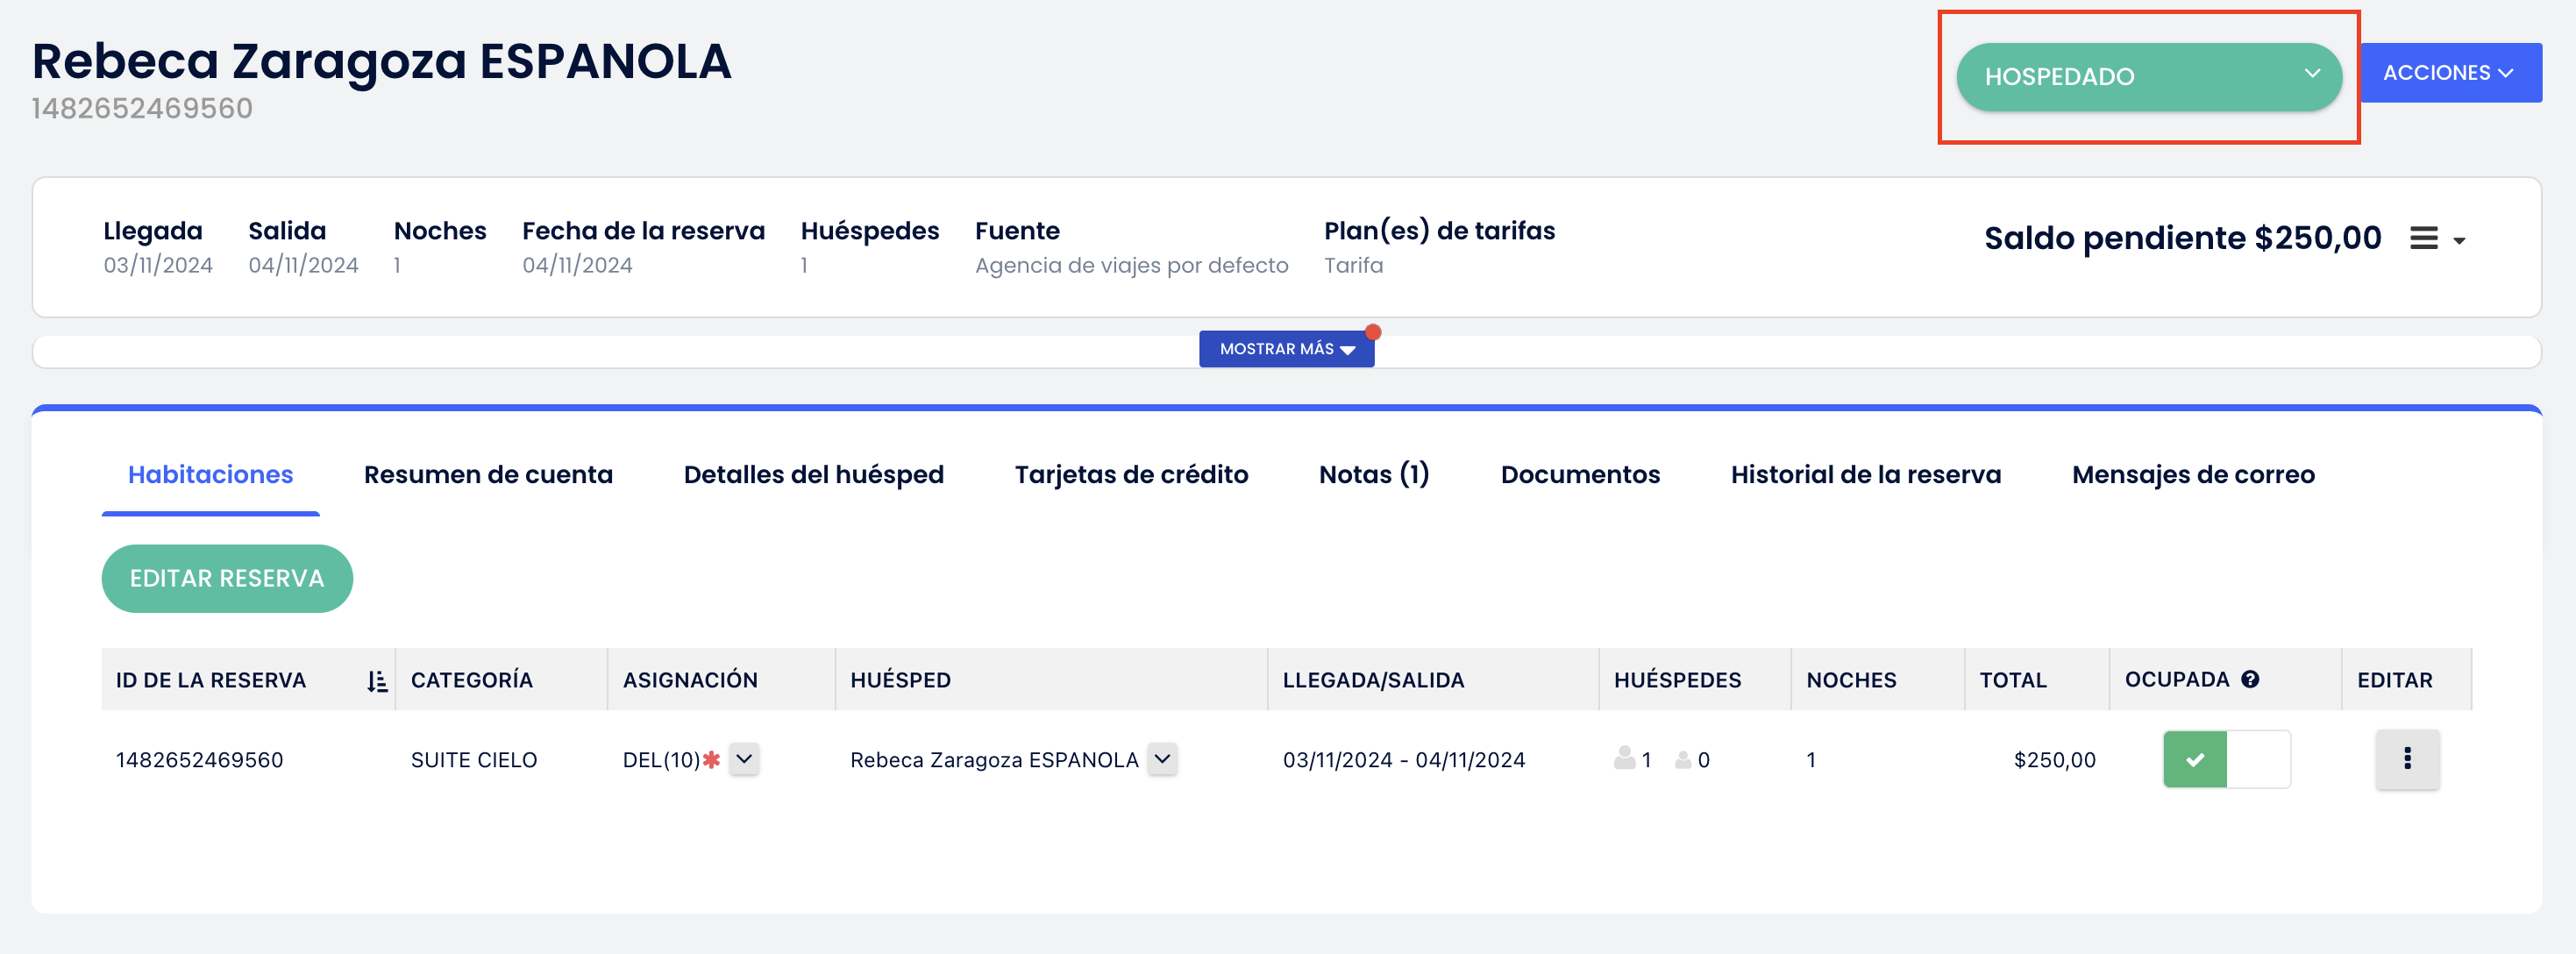Click the SUITE CIELO category cell
2576x954 pixels.
[x=474, y=760]
